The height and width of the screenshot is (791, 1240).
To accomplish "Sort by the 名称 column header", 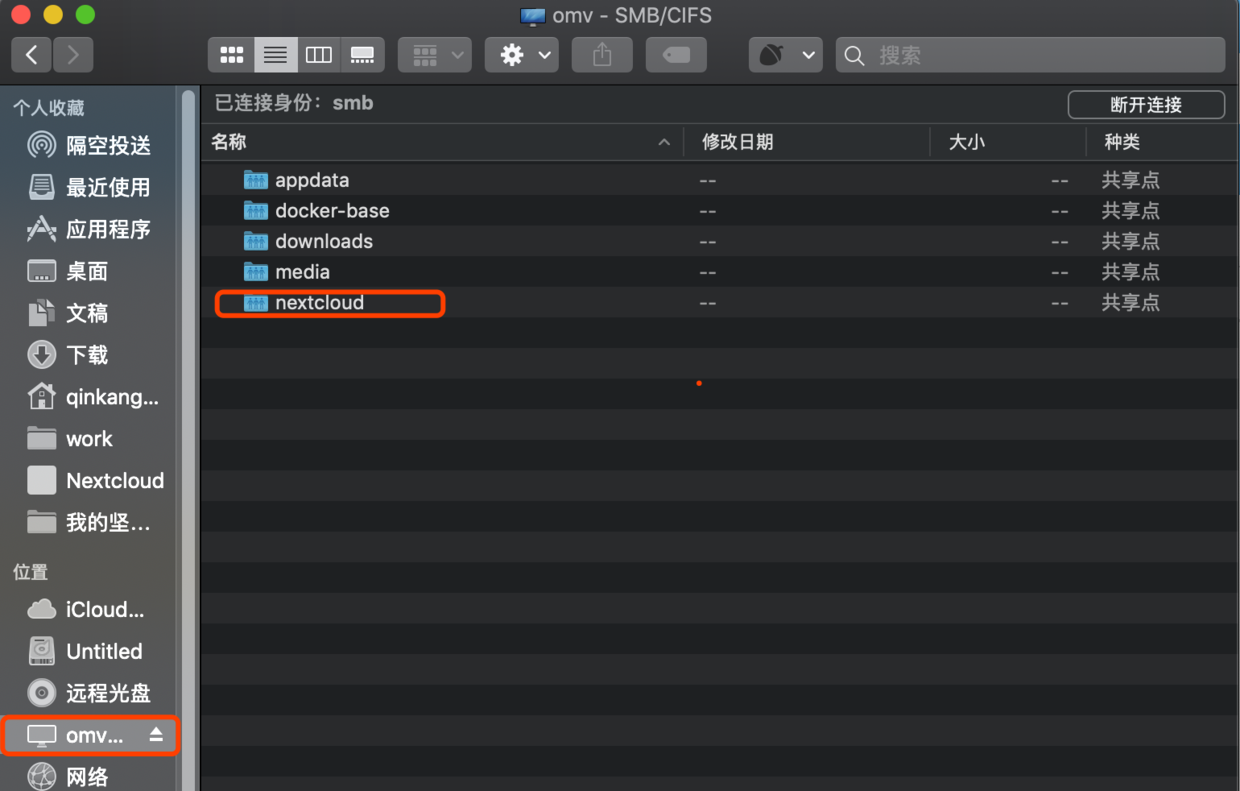I will [441, 142].
